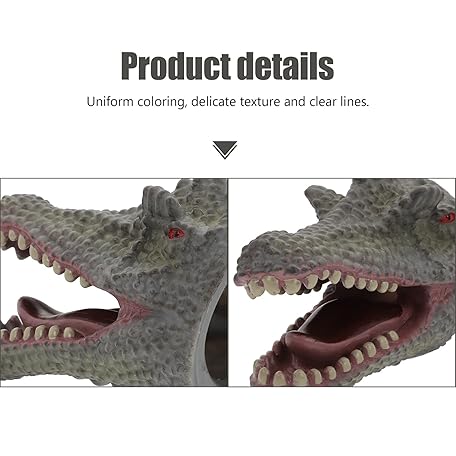Click the pointed left horn in right image

322,200
